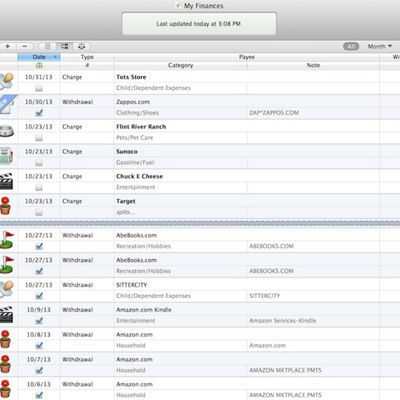
Task: Sort by the Type column header
Action: [x=87, y=57]
